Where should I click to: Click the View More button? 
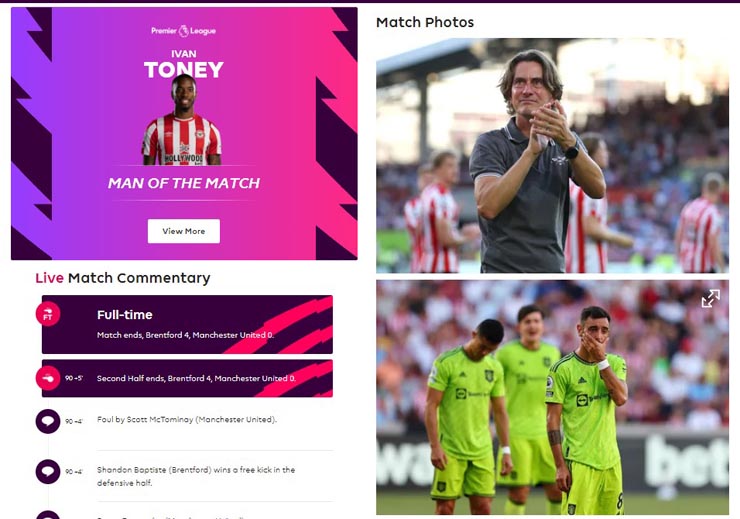184,231
